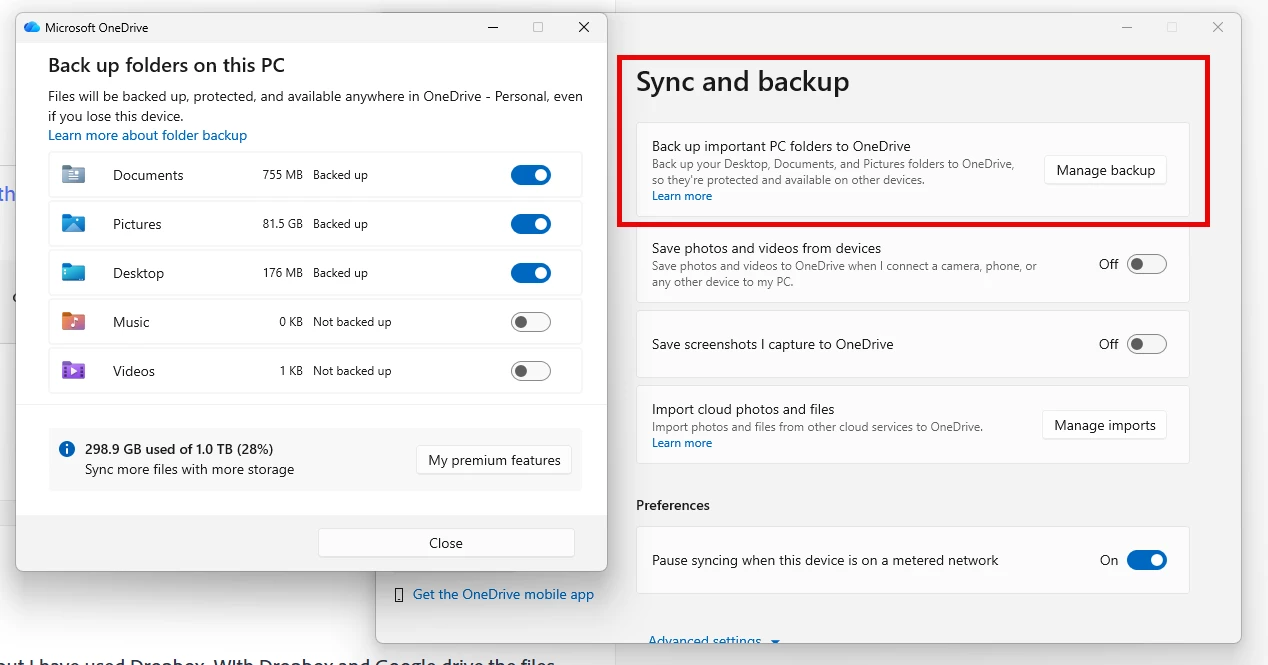Click the Desktop row label

pos(138,273)
